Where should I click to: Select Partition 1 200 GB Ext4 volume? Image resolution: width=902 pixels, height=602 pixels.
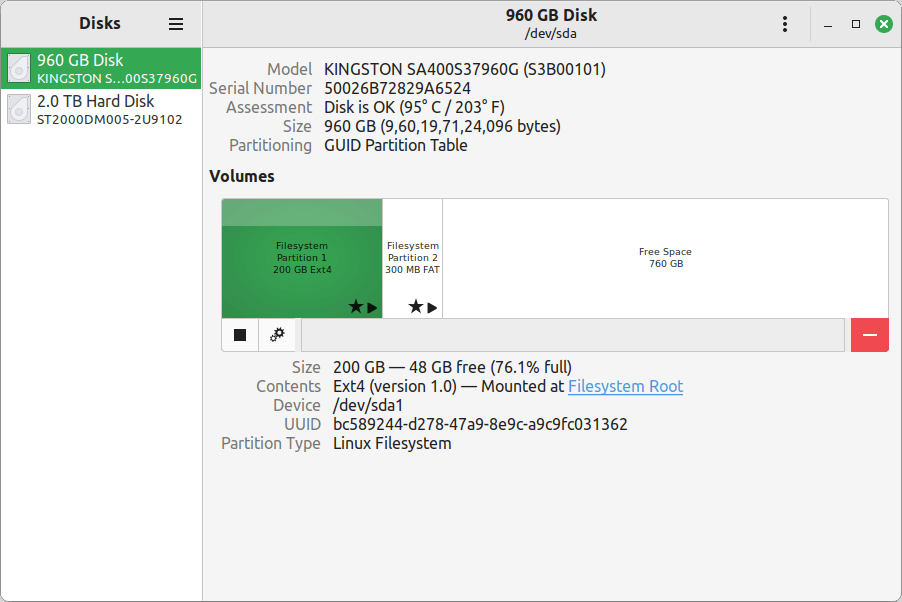tap(302, 257)
